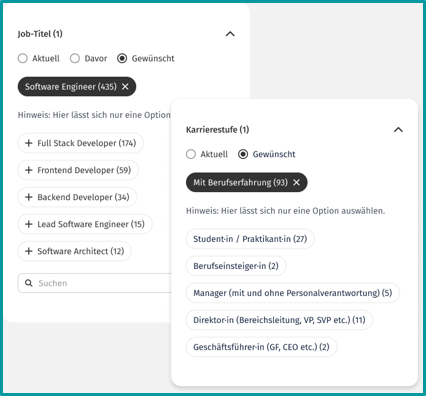
Task: Click plus icon beside Frontend Developer
Action: coord(29,170)
